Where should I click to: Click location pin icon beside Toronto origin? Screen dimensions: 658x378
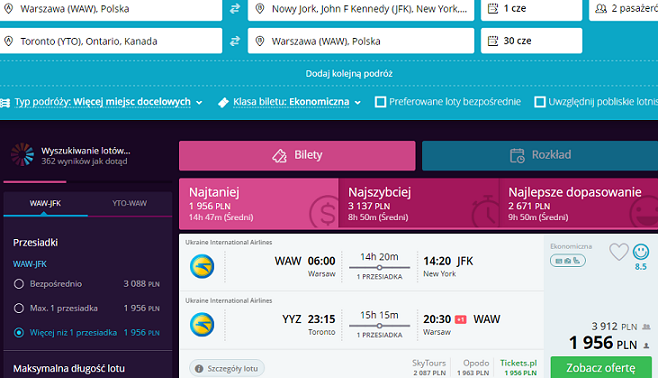(8, 41)
